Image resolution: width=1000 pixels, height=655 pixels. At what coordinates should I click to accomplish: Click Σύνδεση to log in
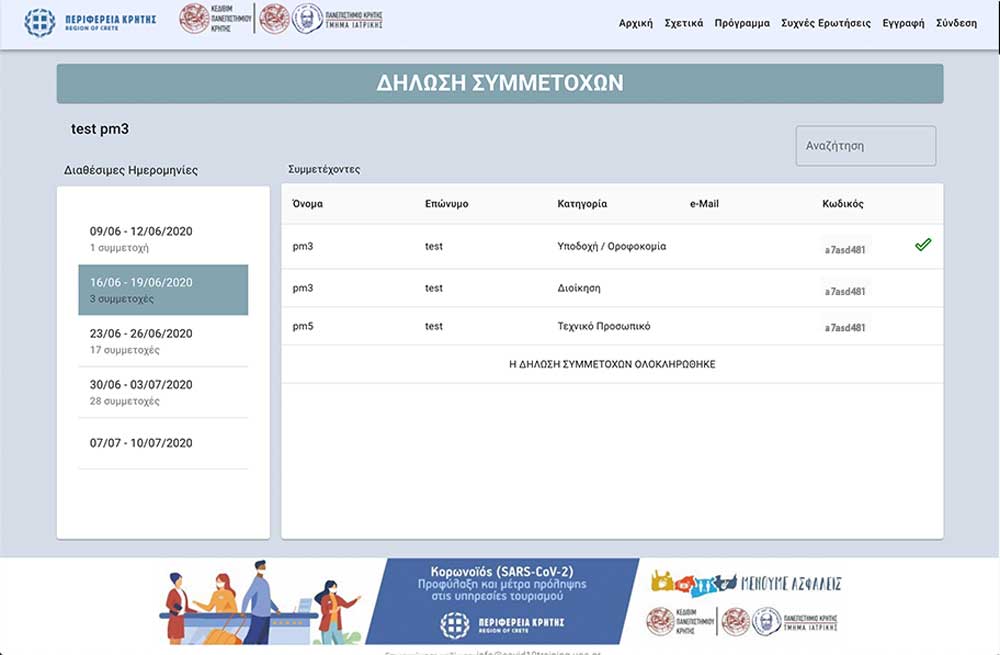coord(956,23)
